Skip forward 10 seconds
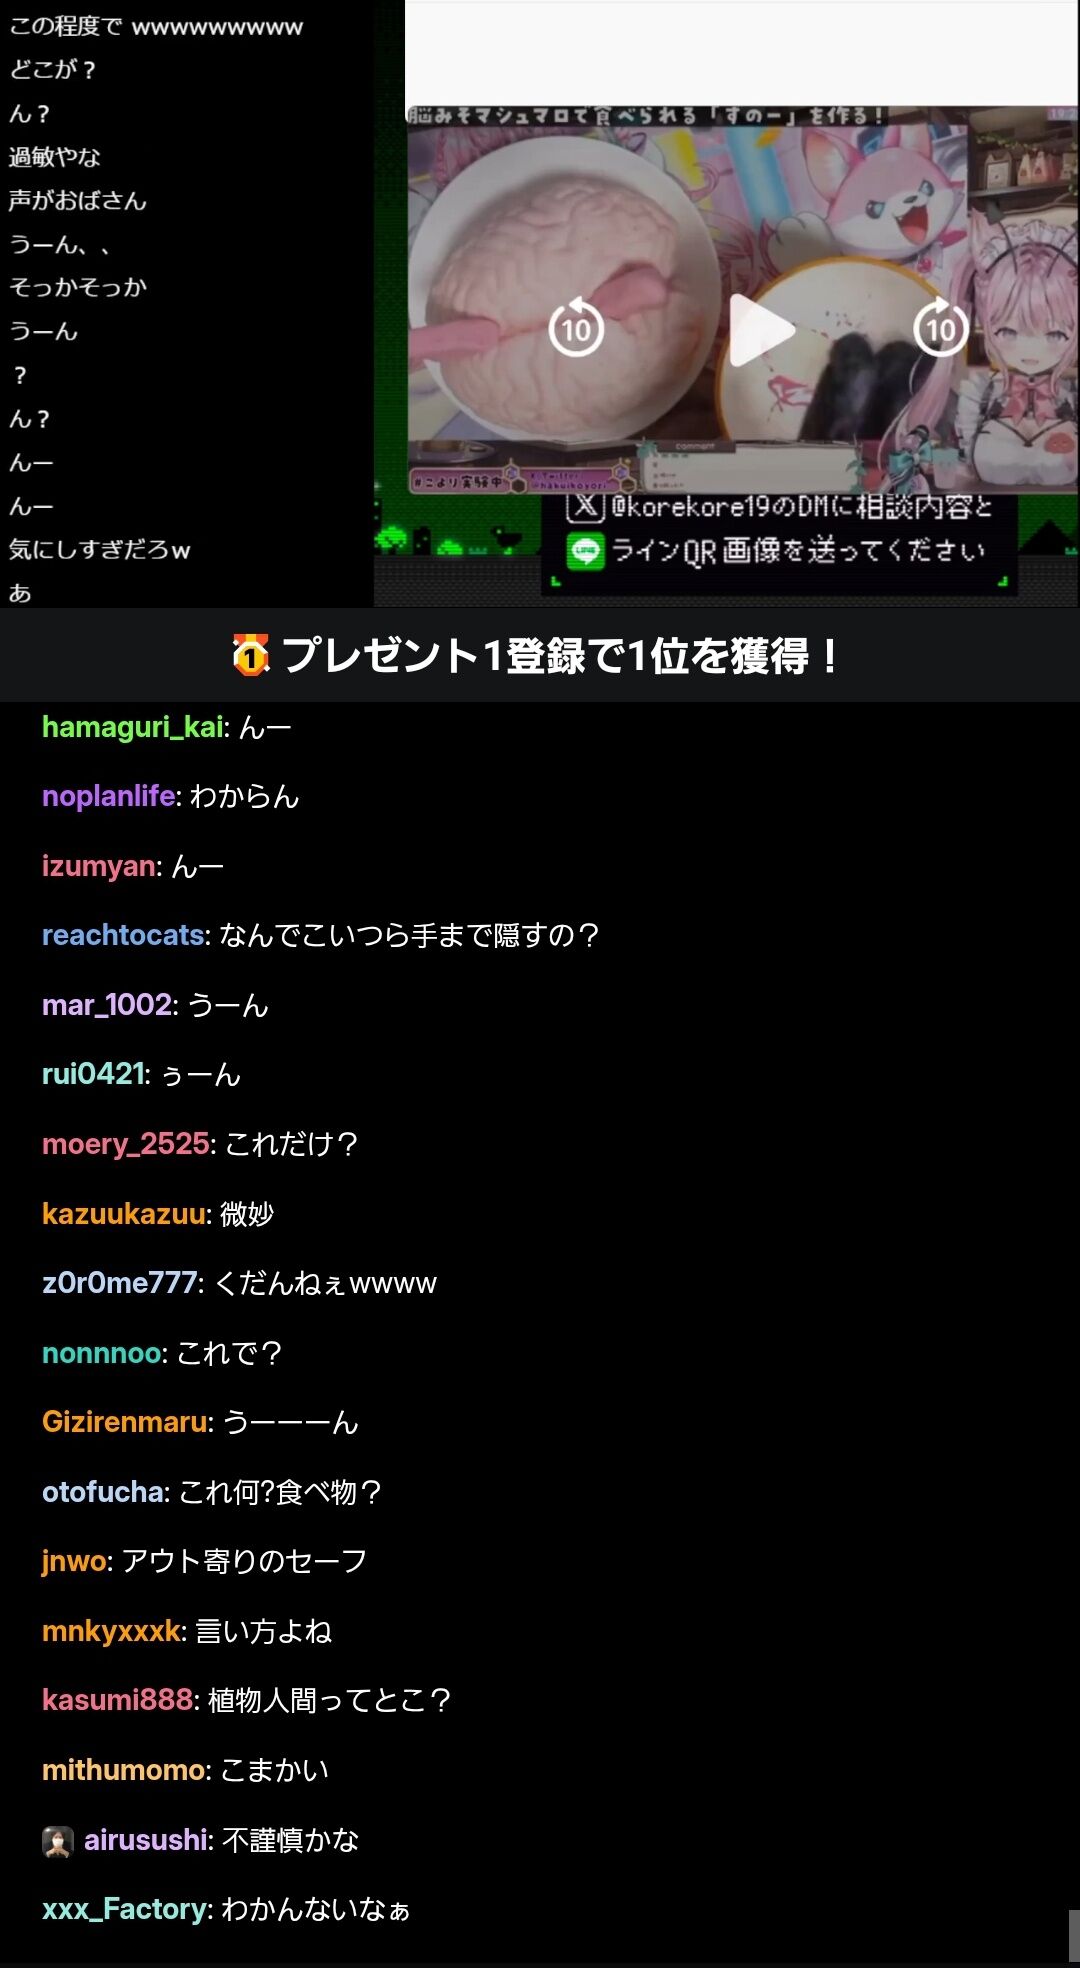The width and height of the screenshot is (1080, 1968). (x=941, y=327)
